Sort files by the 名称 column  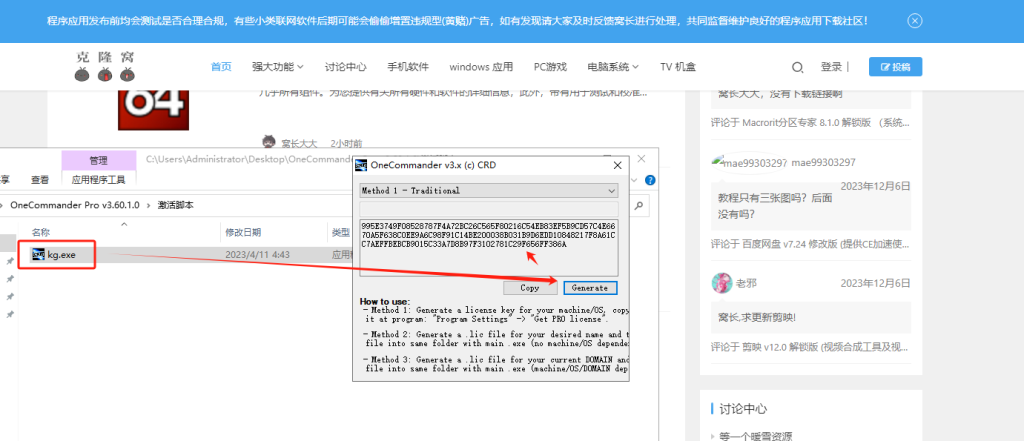click(41, 232)
